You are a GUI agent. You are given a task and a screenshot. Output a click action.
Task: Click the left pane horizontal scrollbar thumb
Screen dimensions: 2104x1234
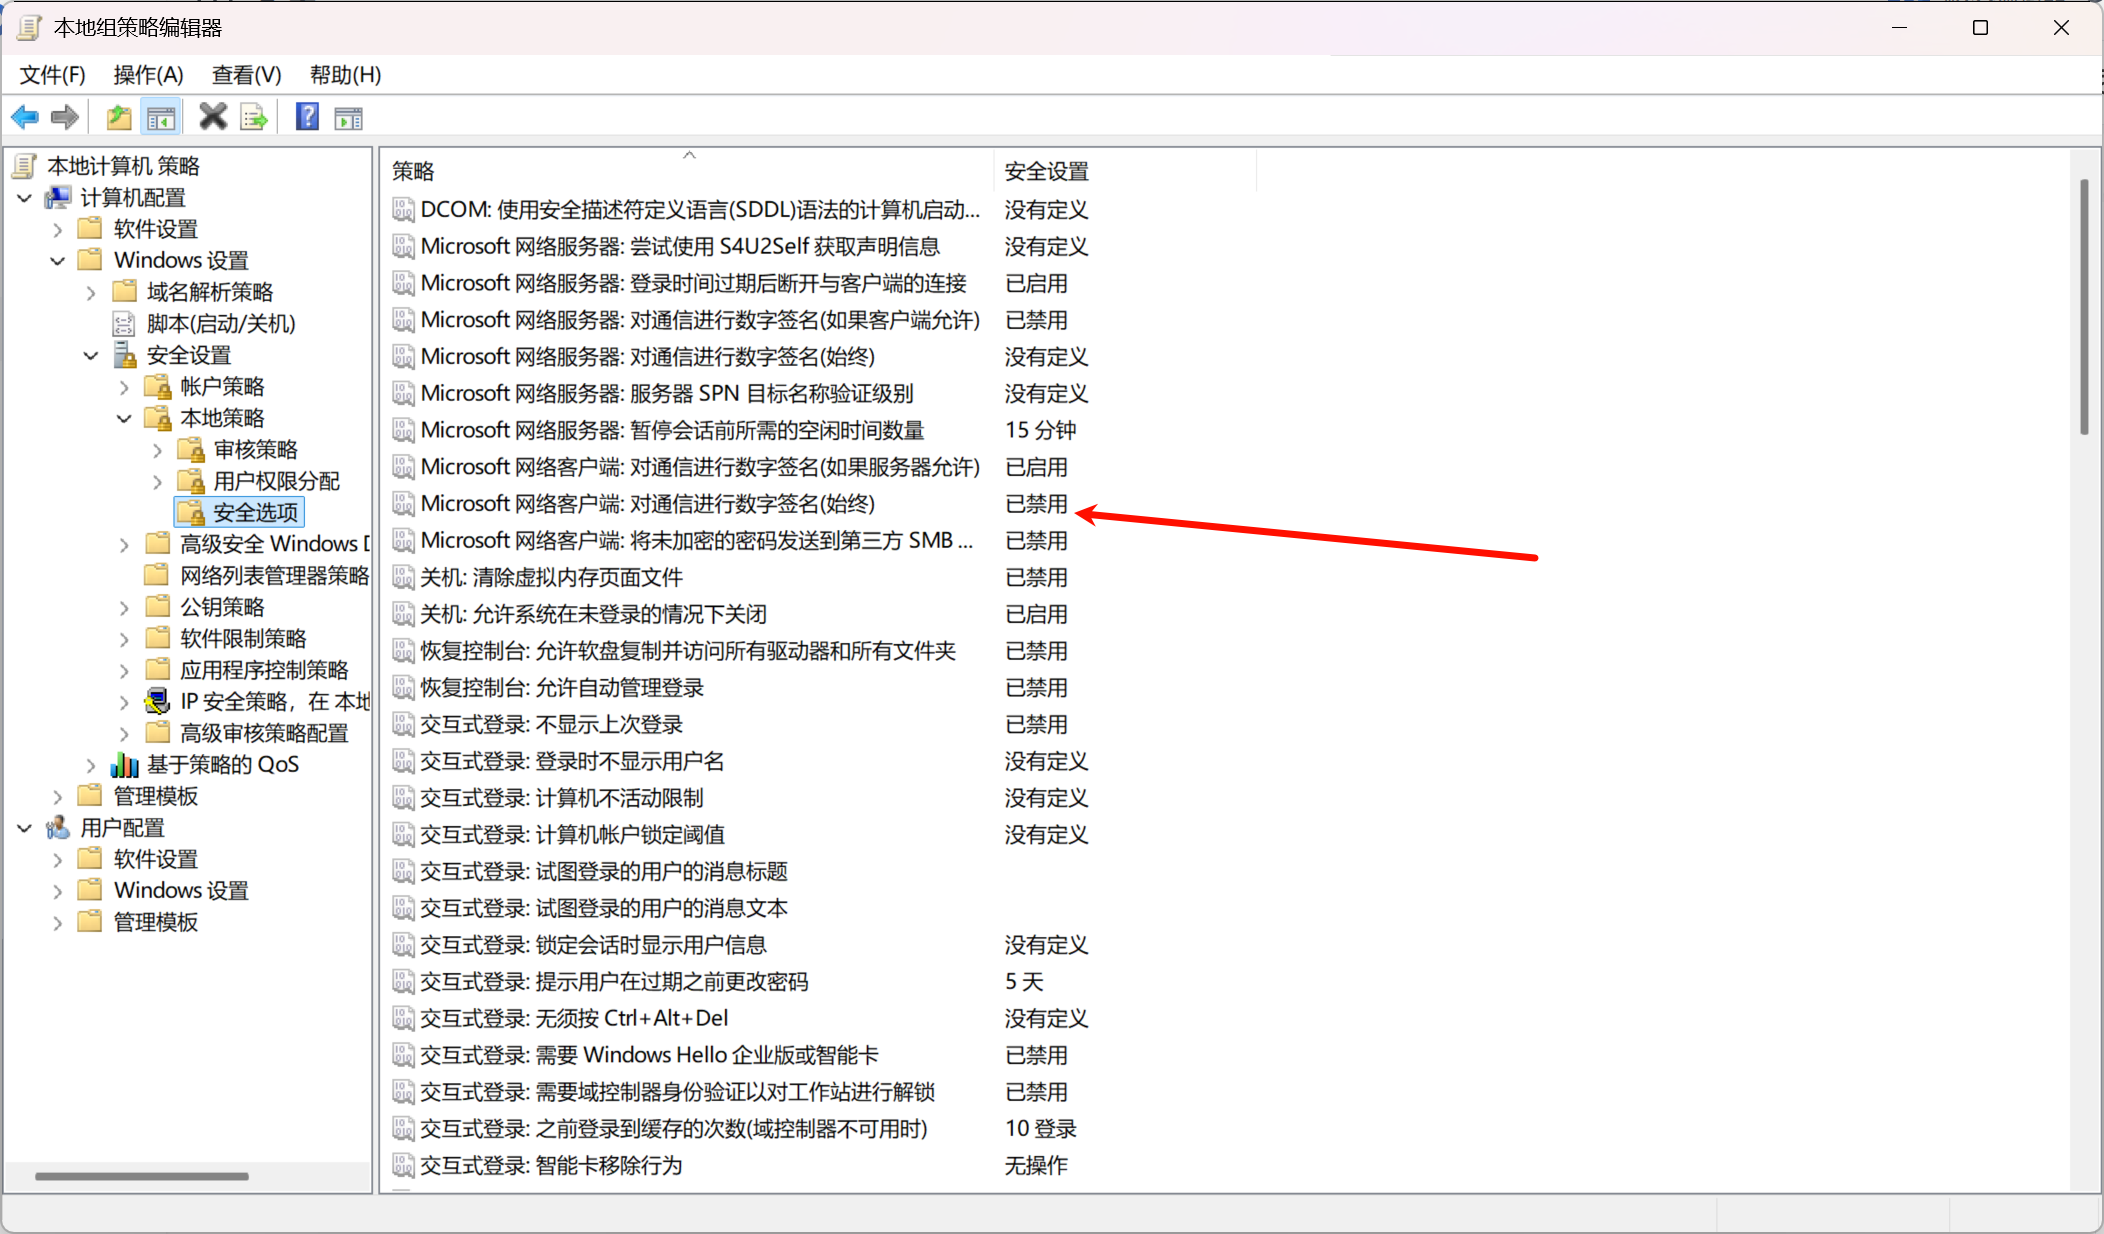(141, 1176)
